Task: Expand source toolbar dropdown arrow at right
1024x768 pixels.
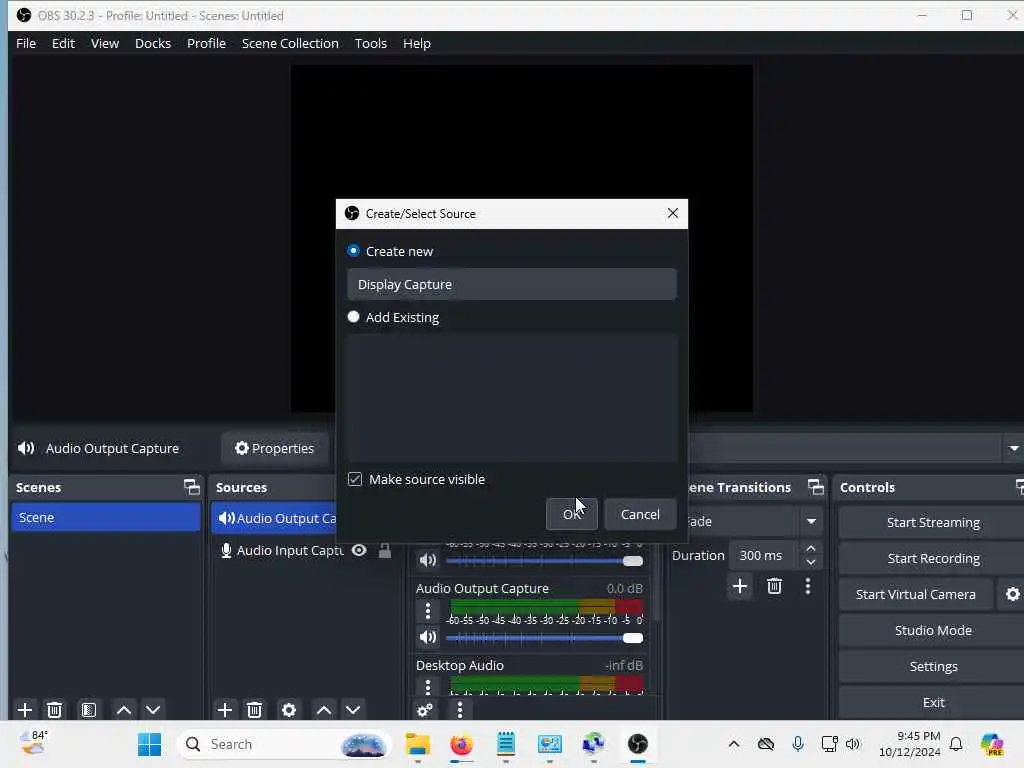Action: [1014, 449]
